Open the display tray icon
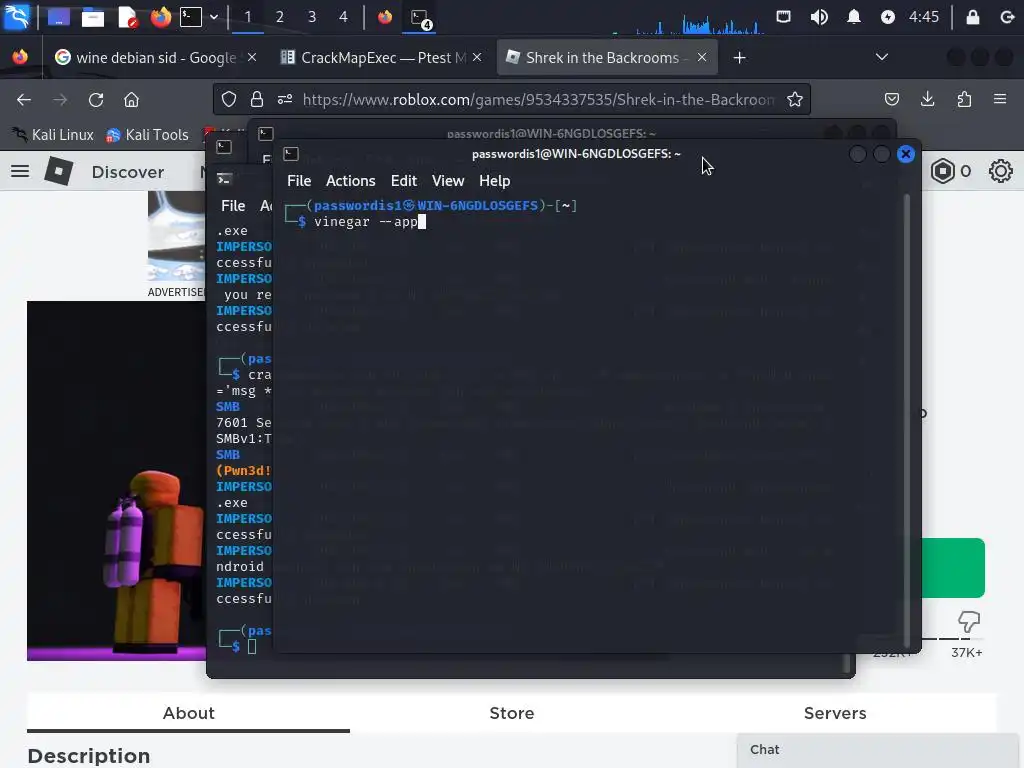The height and width of the screenshot is (768, 1024). pyautogui.click(x=783, y=16)
